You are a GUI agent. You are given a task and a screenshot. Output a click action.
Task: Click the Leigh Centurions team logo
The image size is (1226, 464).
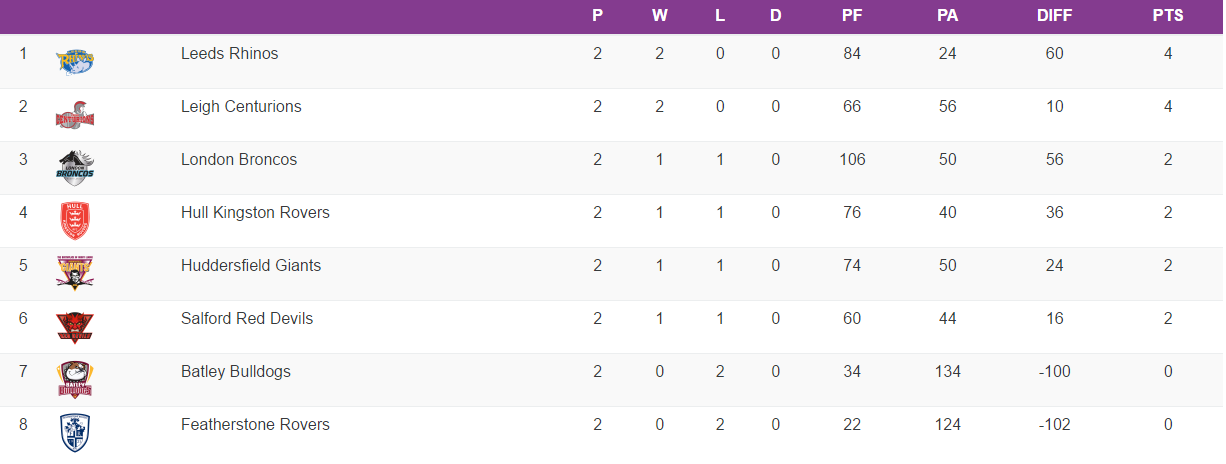(75, 115)
